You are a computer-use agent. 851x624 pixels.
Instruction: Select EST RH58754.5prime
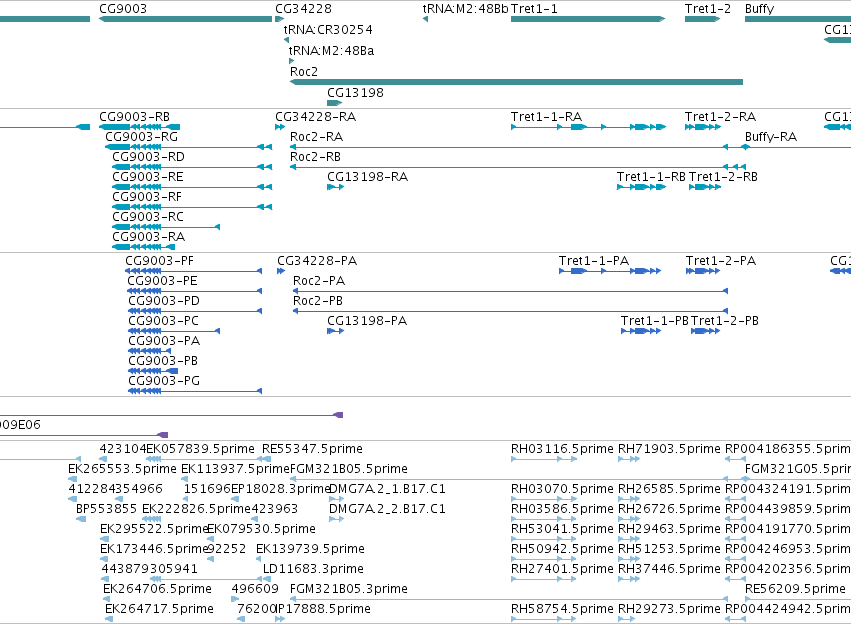pyautogui.click(x=562, y=610)
